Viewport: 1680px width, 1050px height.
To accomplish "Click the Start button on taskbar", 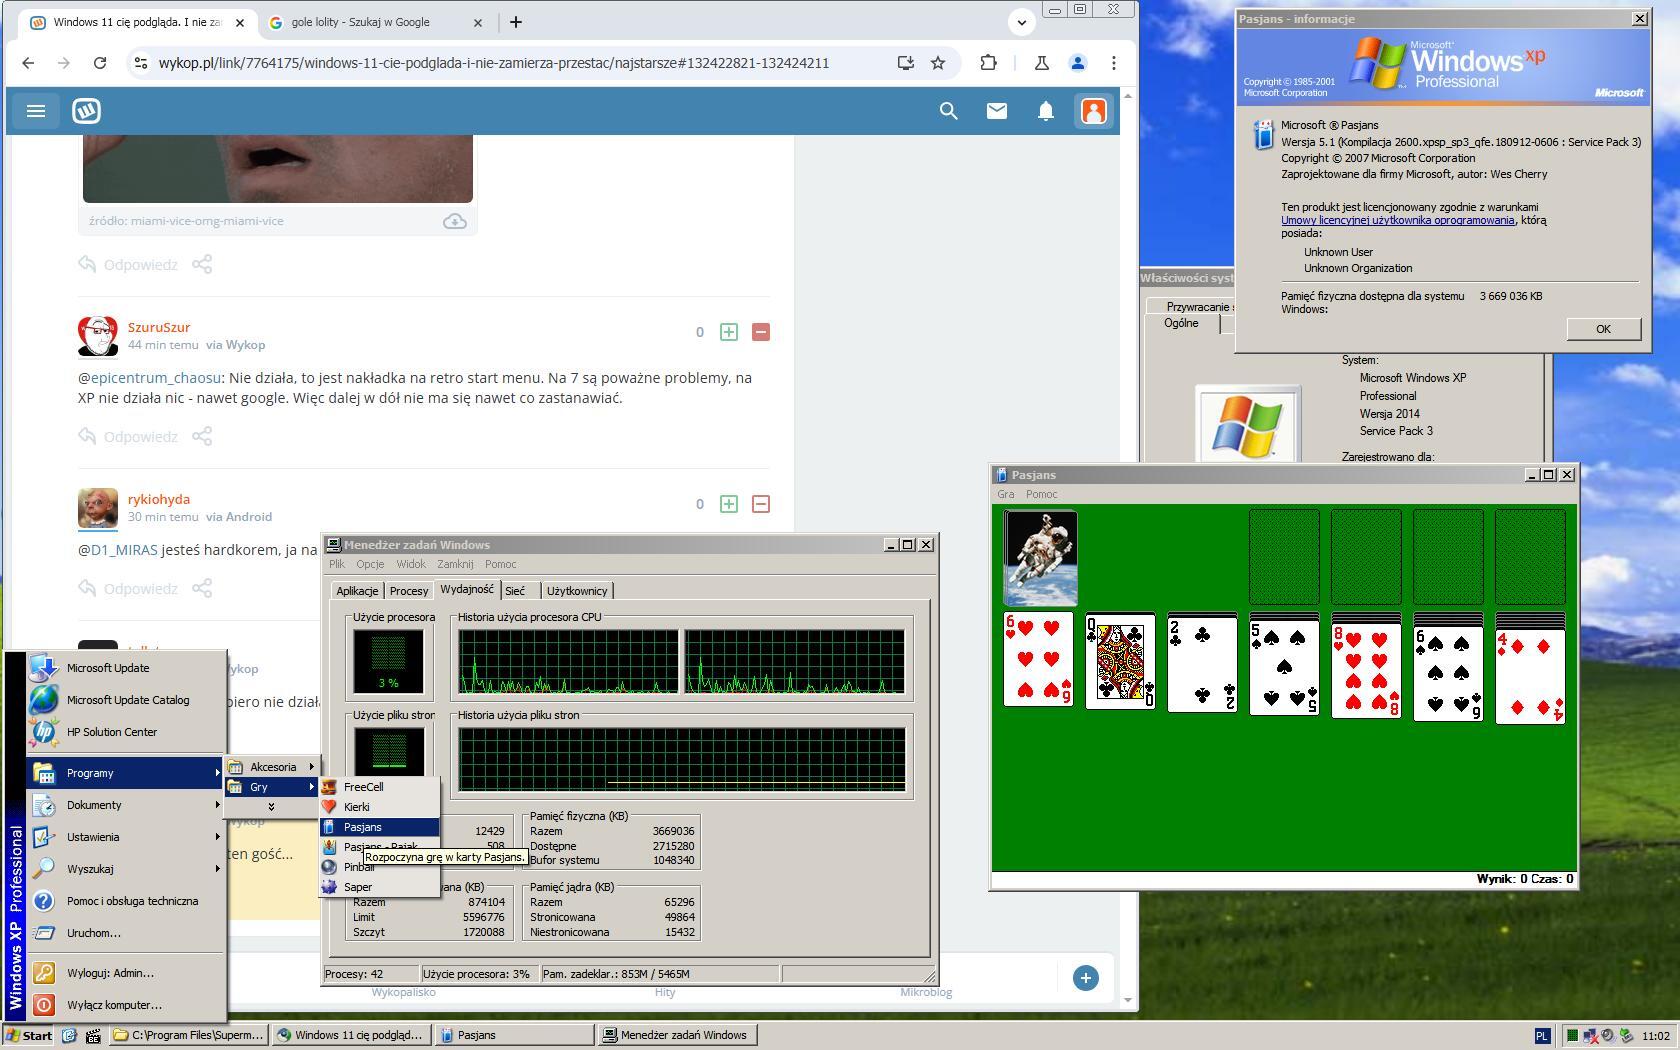I will point(29,1035).
